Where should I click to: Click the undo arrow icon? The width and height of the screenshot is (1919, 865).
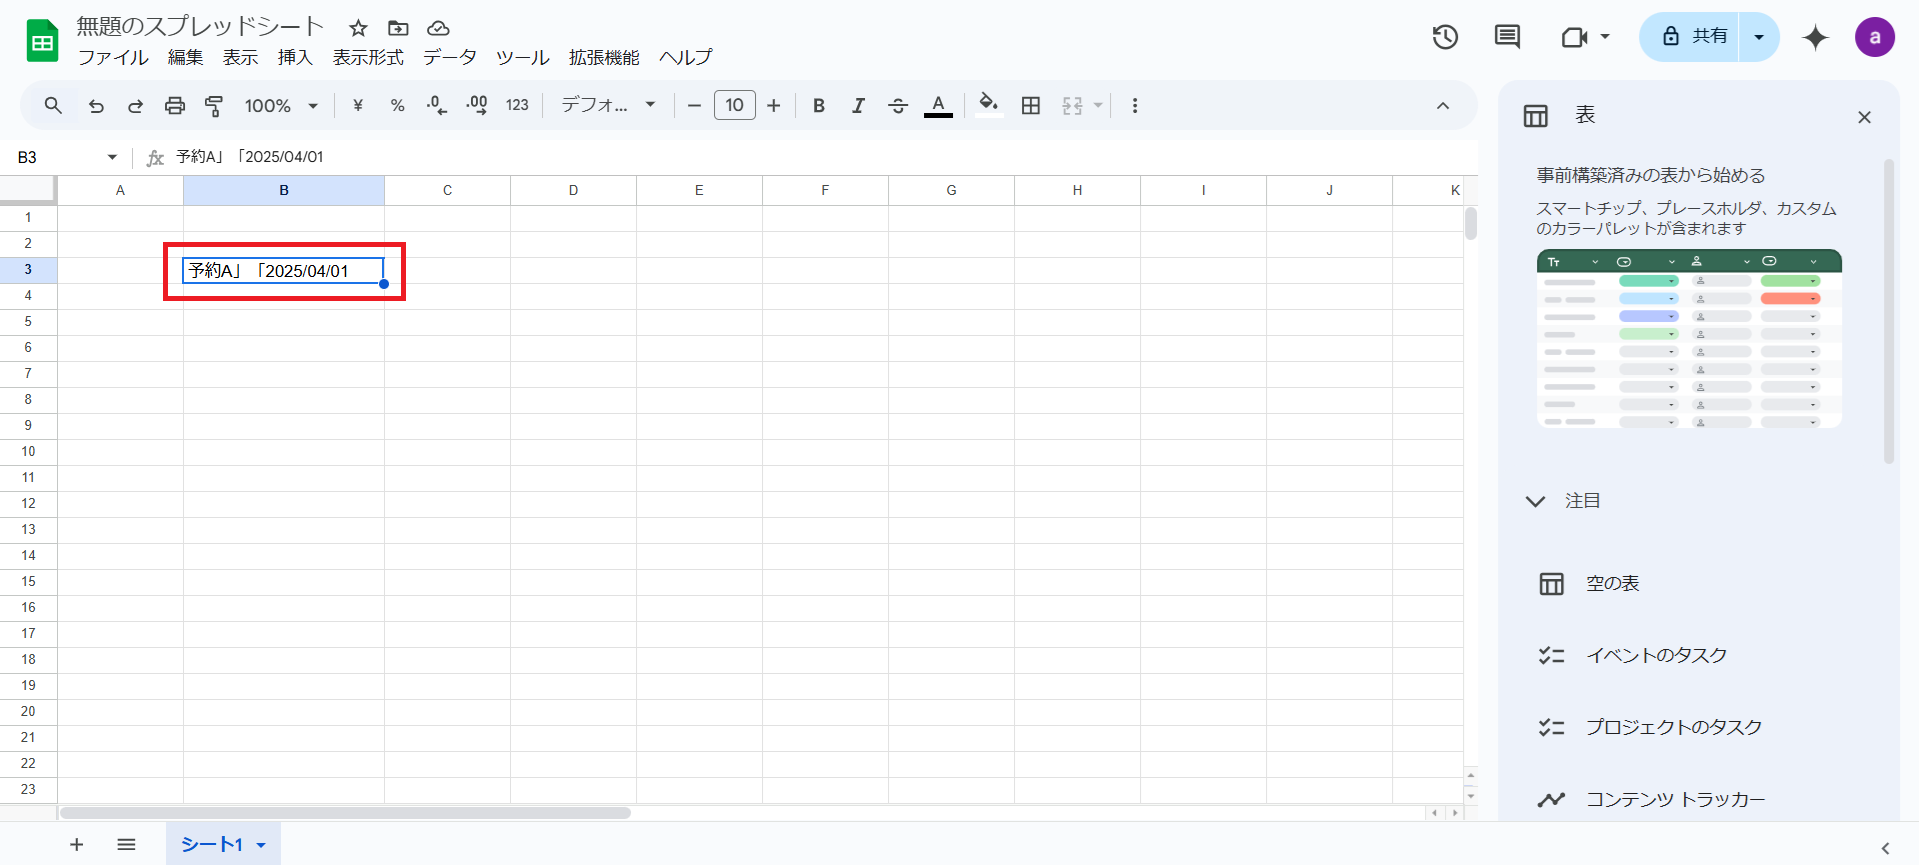(x=96, y=106)
